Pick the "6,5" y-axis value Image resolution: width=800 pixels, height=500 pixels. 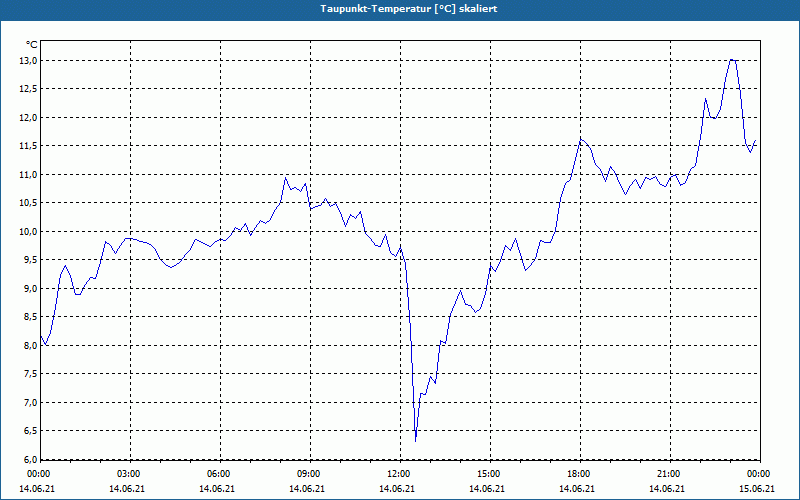pos(31,431)
